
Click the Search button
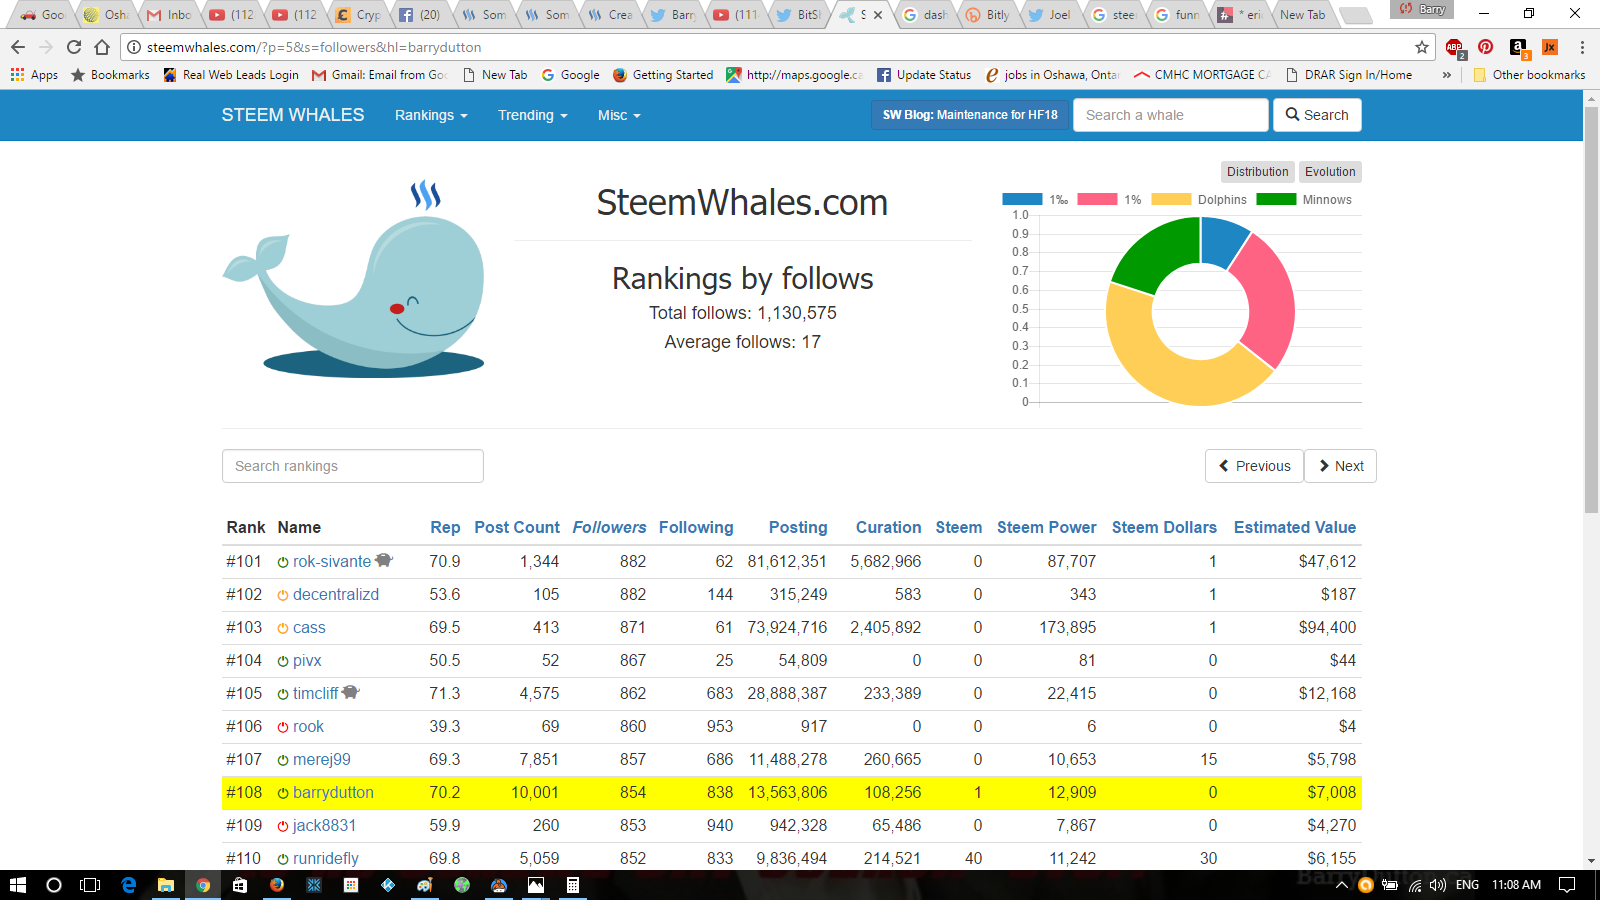click(x=1317, y=115)
